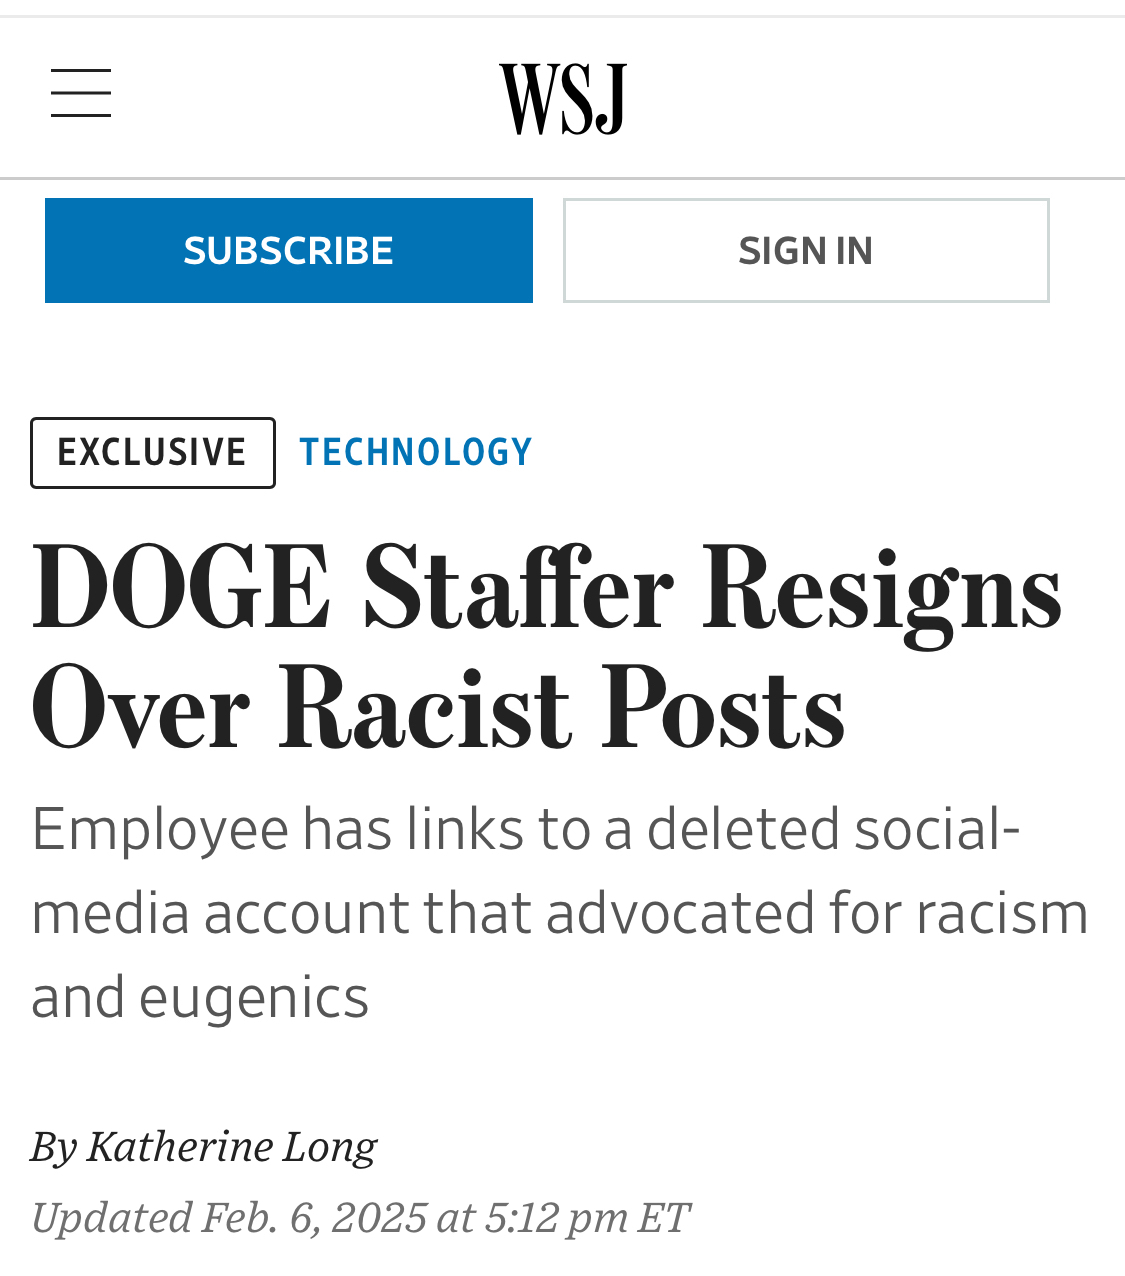Screen dimensions: 1125x1276
Task: Click the word "Staffer" in the headline
Action: click(518, 590)
